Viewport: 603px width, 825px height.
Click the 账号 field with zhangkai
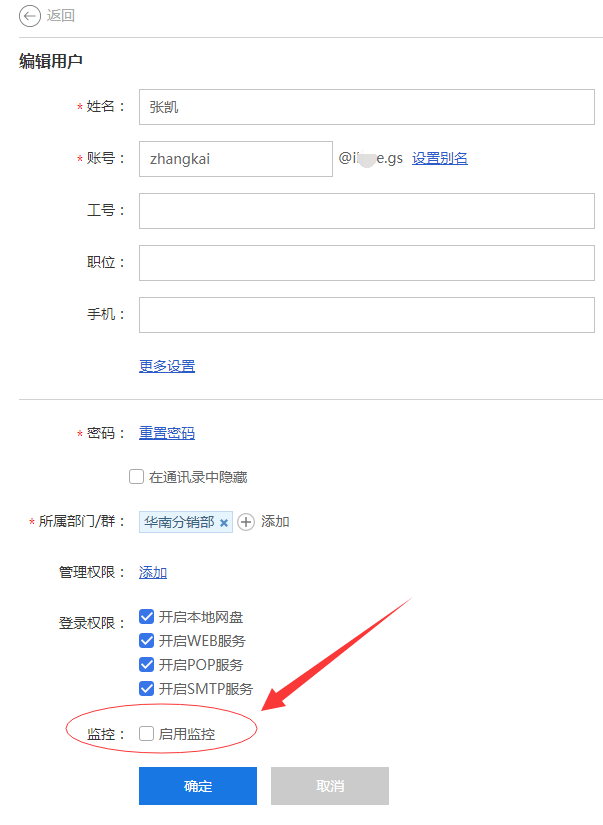coord(236,159)
